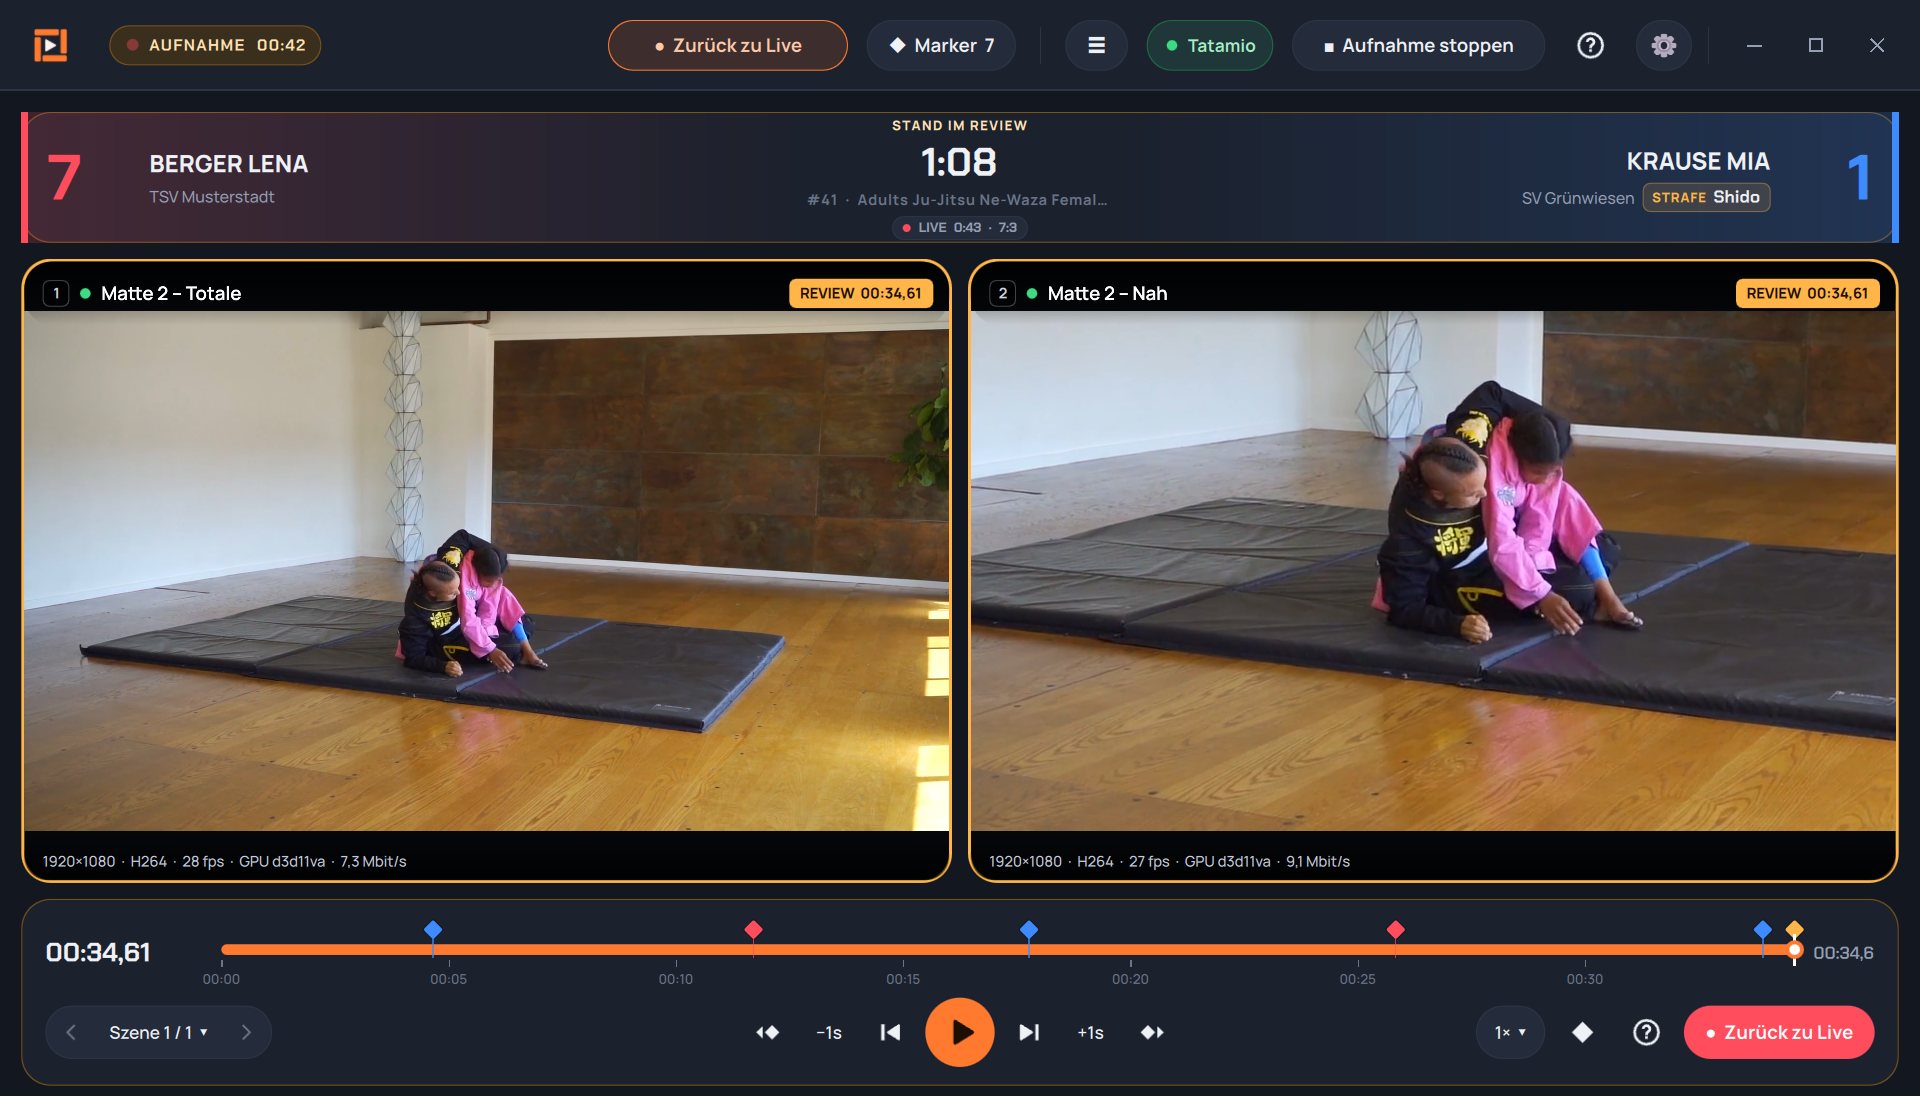Click REVIEW 00:34,61 badge on camera 2

click(x=1807, y=293)
